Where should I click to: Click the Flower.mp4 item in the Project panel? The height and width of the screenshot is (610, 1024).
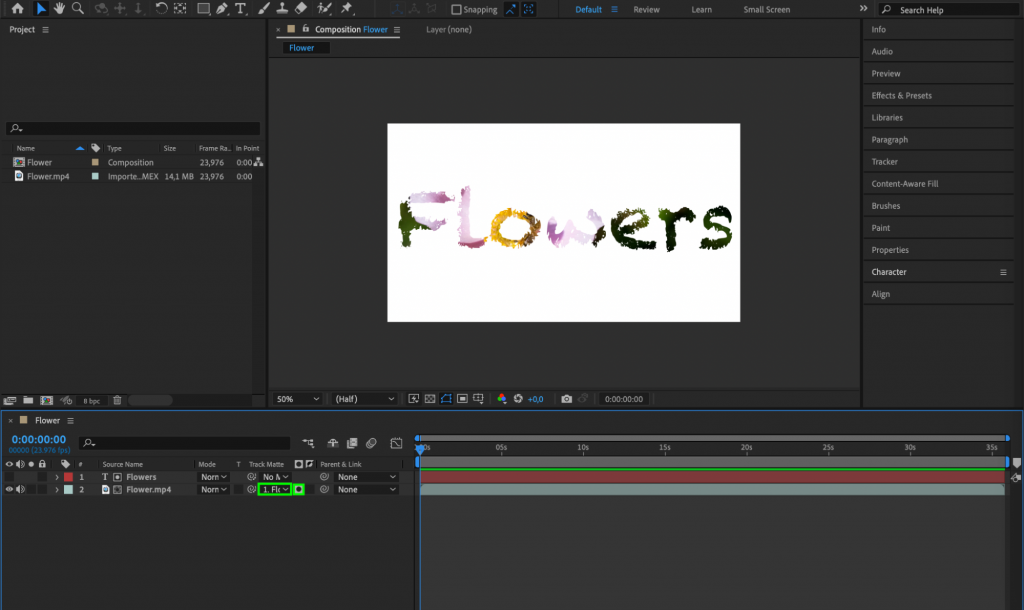pyautogui.click(x=45, y=176)
